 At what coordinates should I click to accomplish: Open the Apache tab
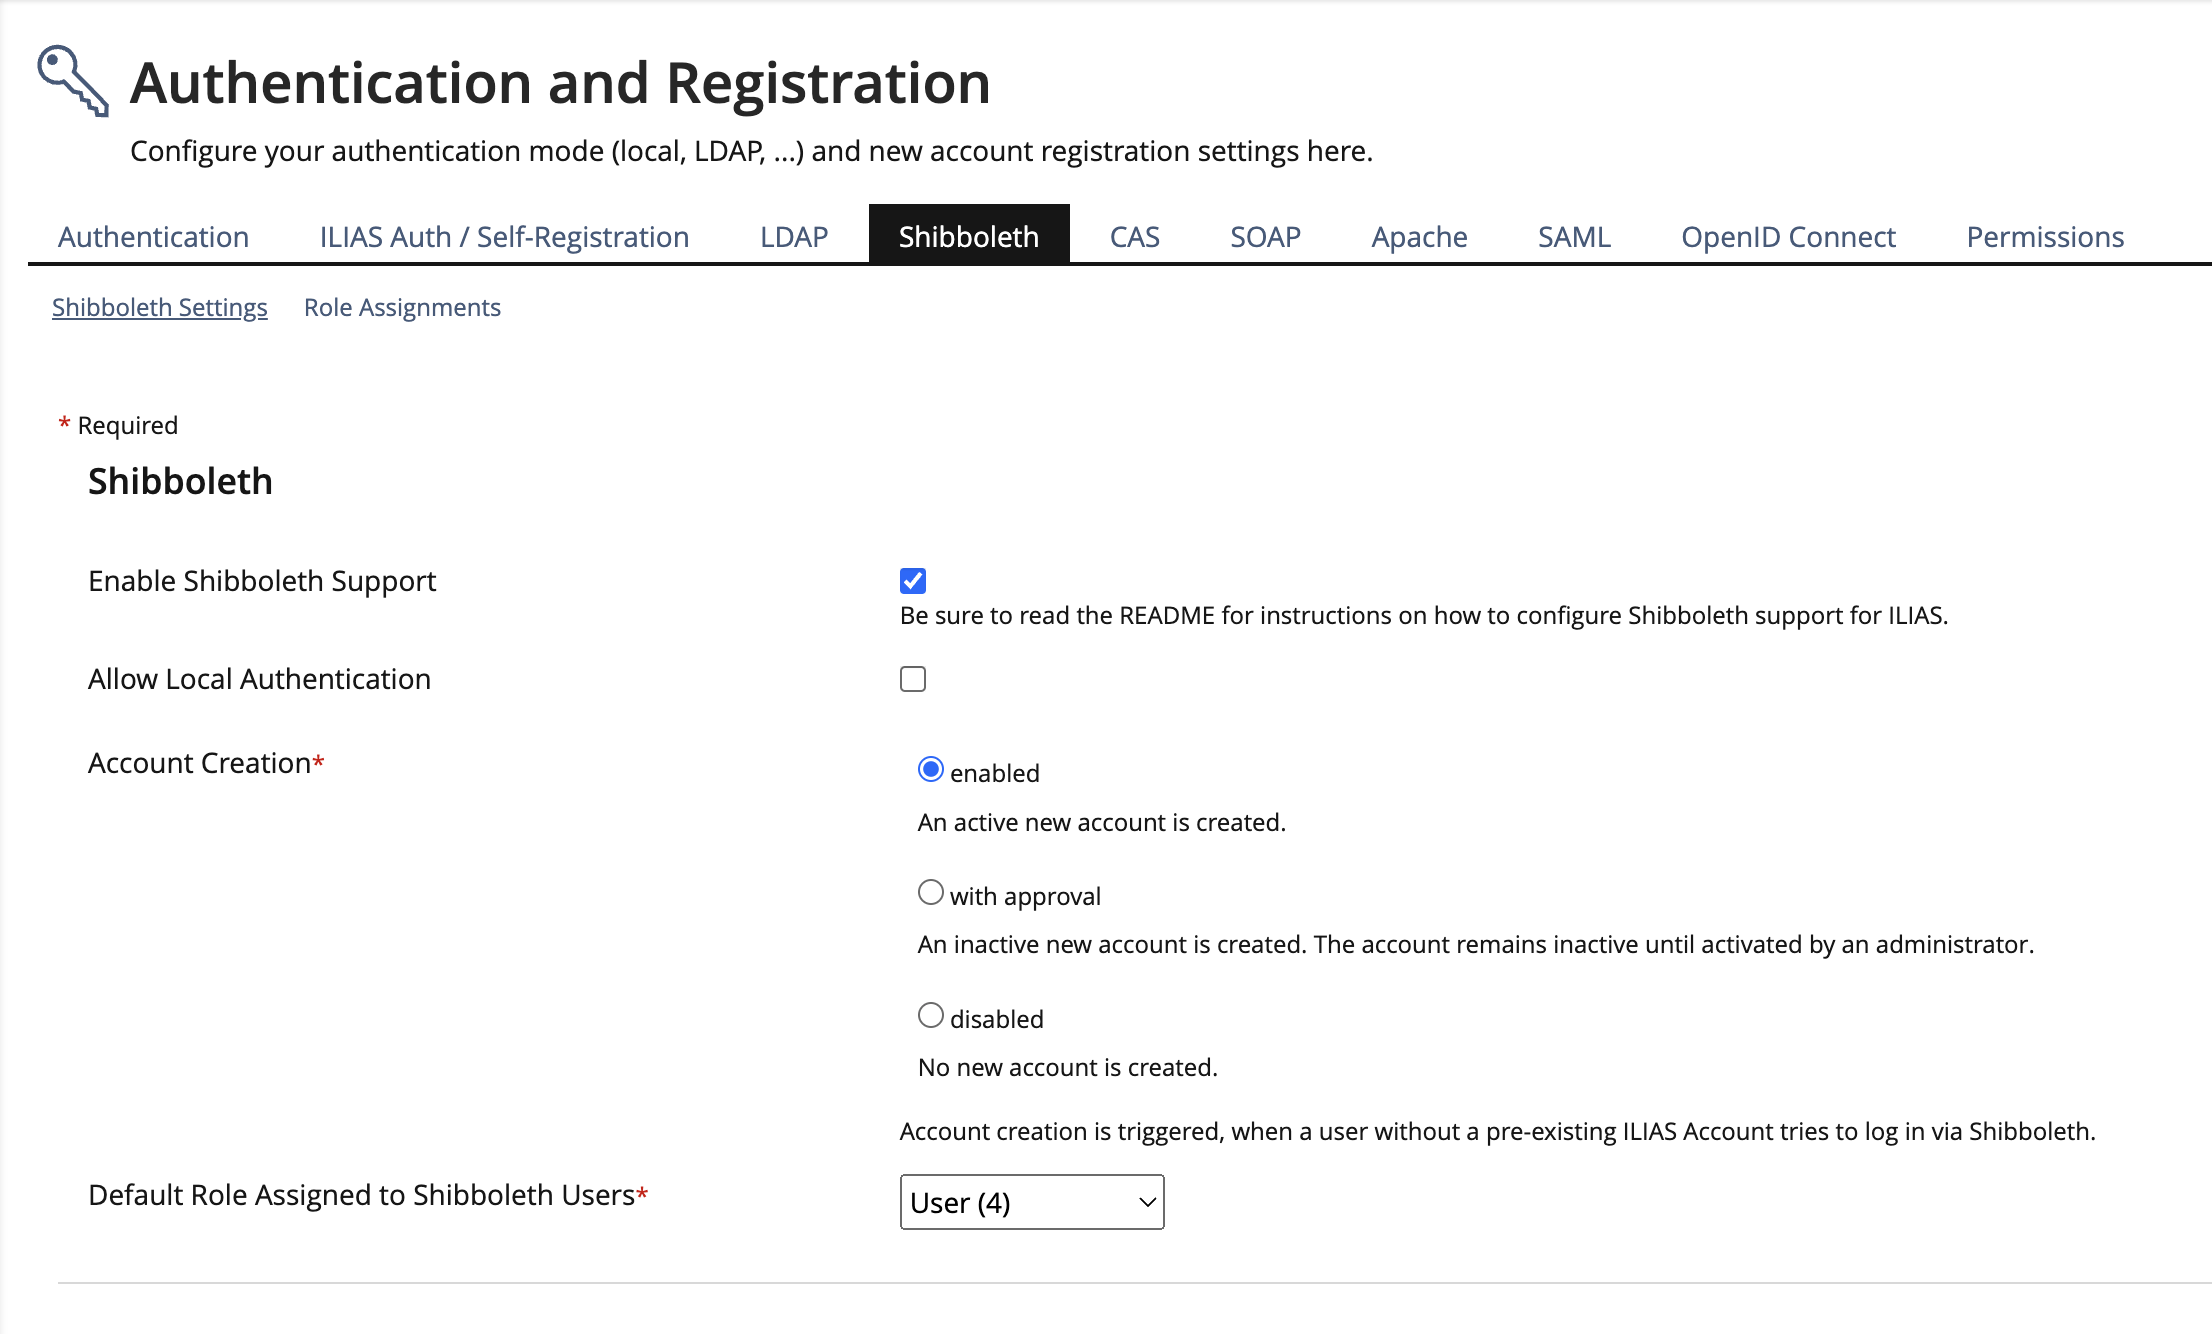tap(1418, 237)
